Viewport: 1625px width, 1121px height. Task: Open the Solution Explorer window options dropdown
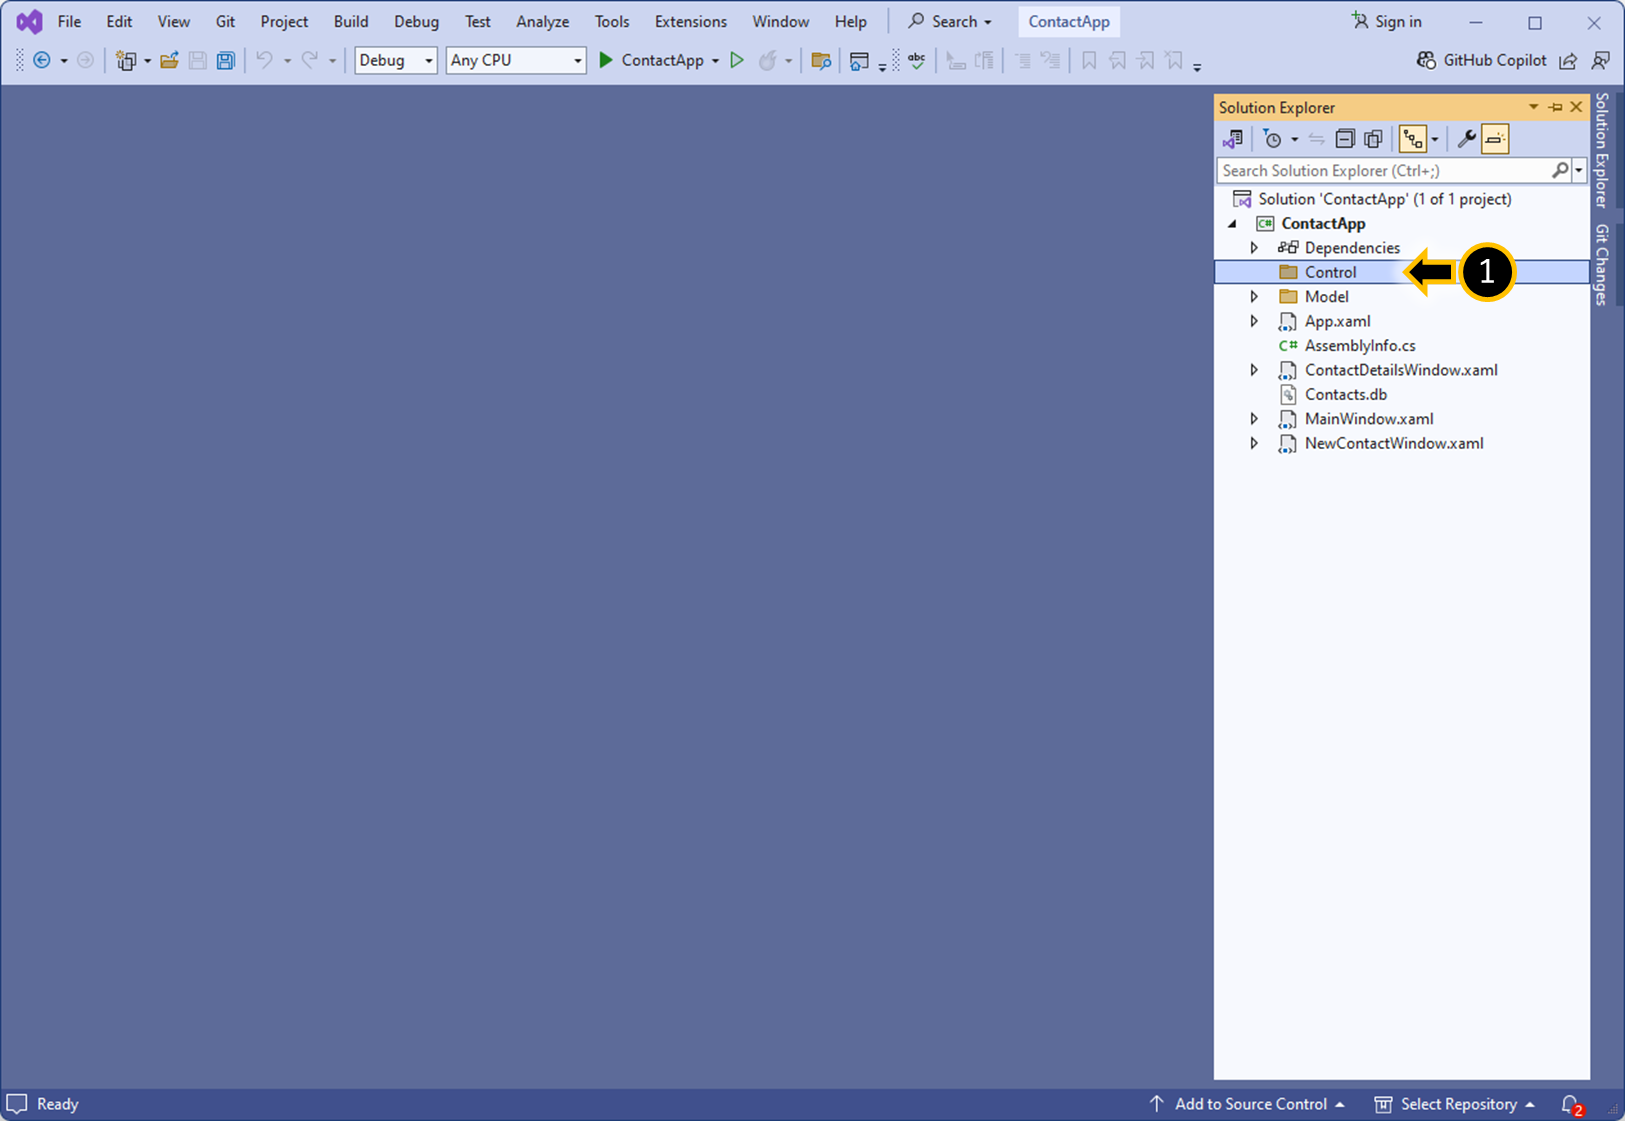tap(1533, 107)
